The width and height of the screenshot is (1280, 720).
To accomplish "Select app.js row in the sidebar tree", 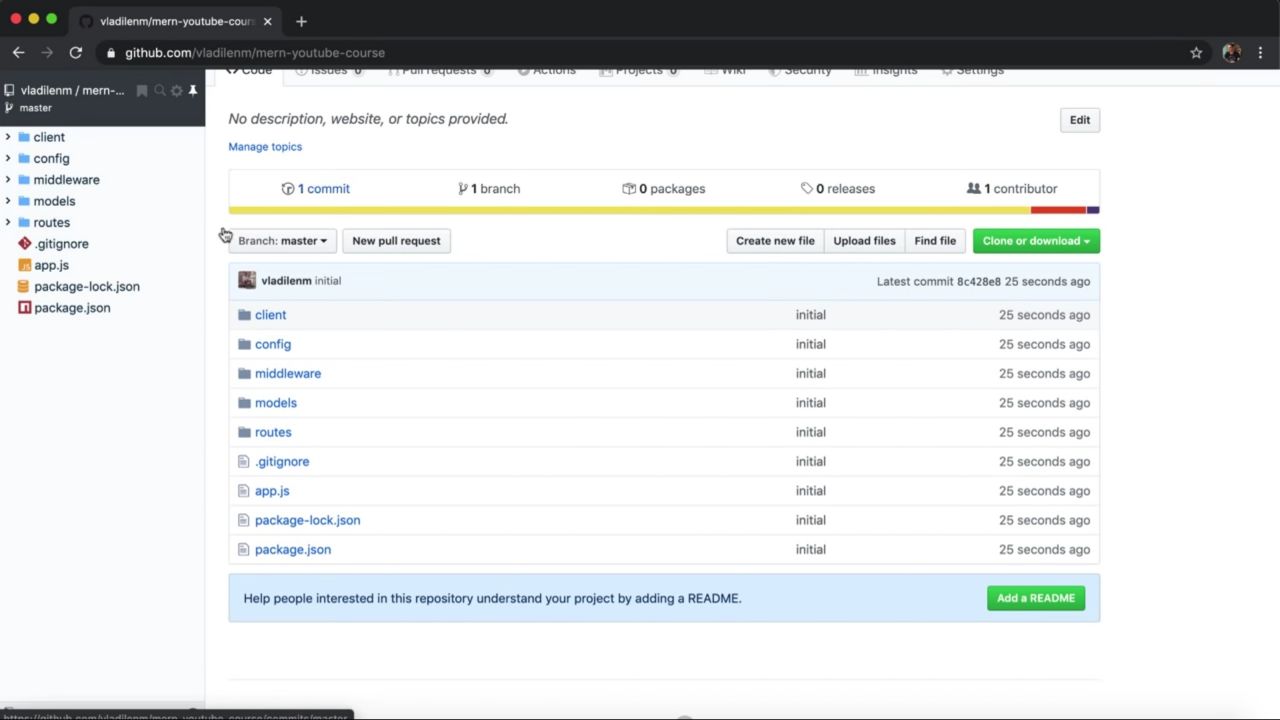I will click(102, 265).
